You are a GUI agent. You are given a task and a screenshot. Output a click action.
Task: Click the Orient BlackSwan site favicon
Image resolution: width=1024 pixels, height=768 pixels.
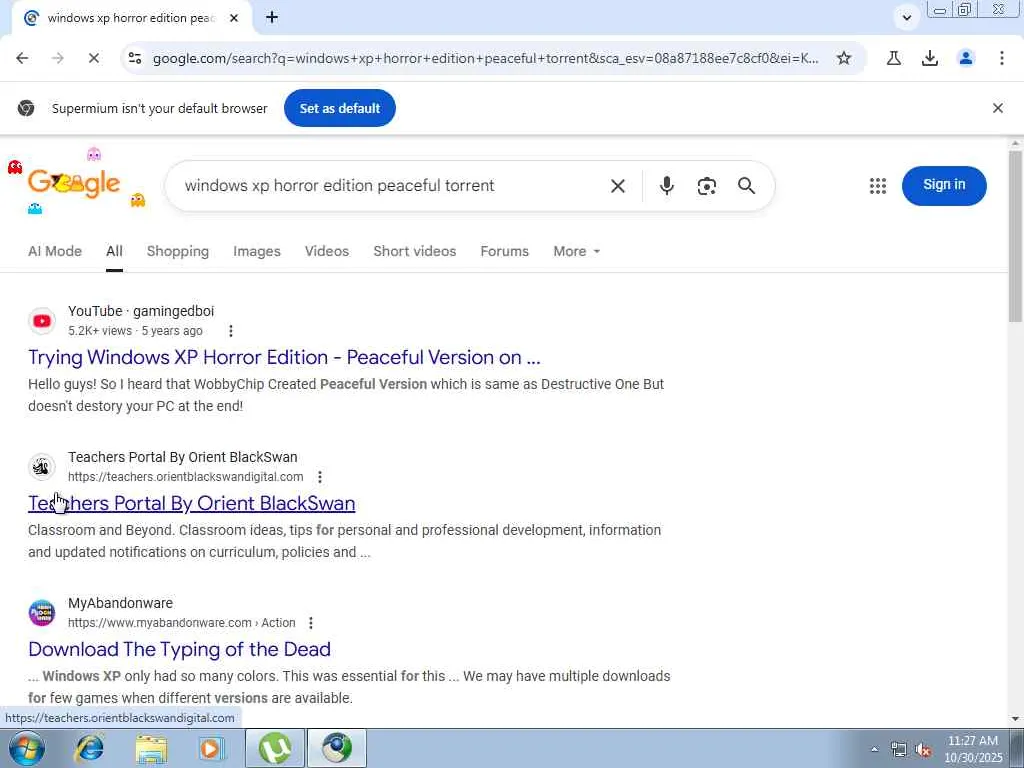42,467
